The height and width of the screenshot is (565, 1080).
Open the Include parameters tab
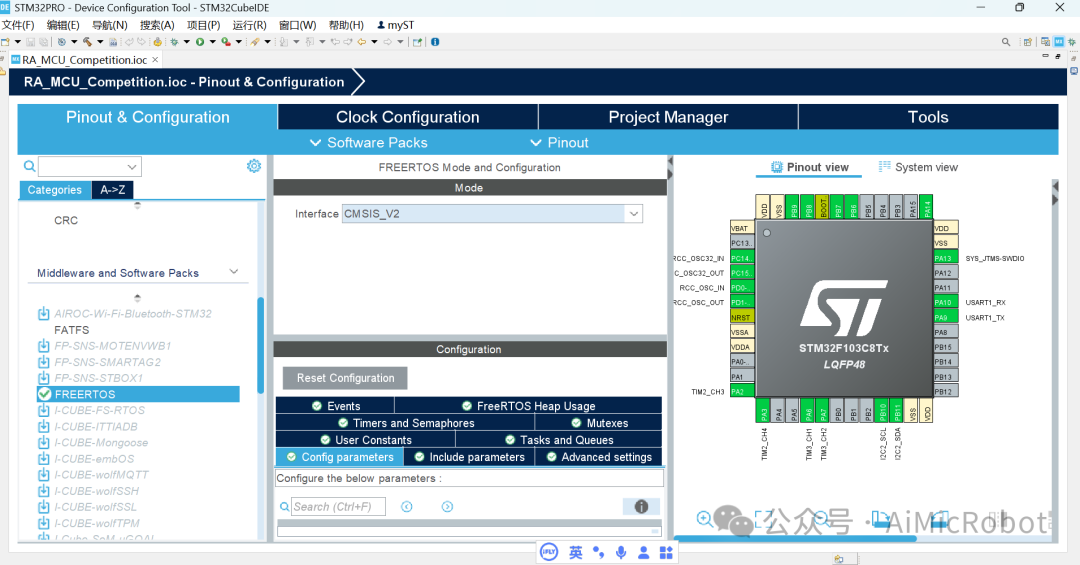tap(470, 457)
